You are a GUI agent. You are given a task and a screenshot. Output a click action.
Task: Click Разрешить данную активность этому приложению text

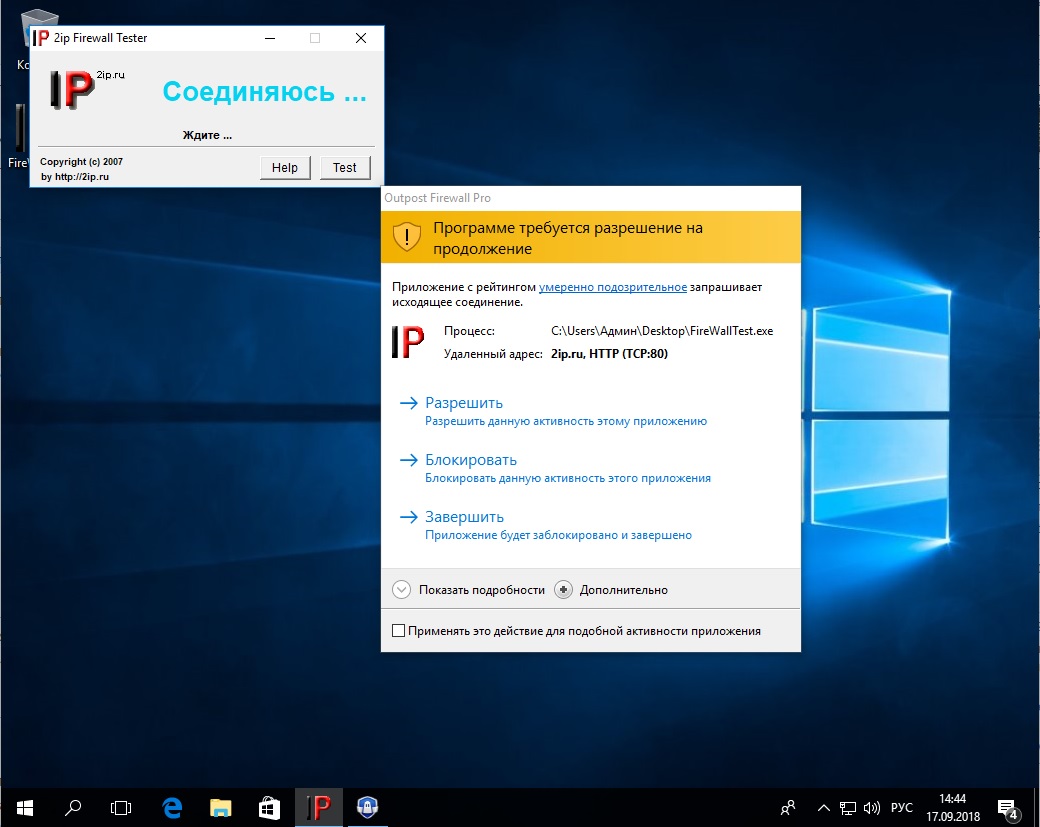566,421
